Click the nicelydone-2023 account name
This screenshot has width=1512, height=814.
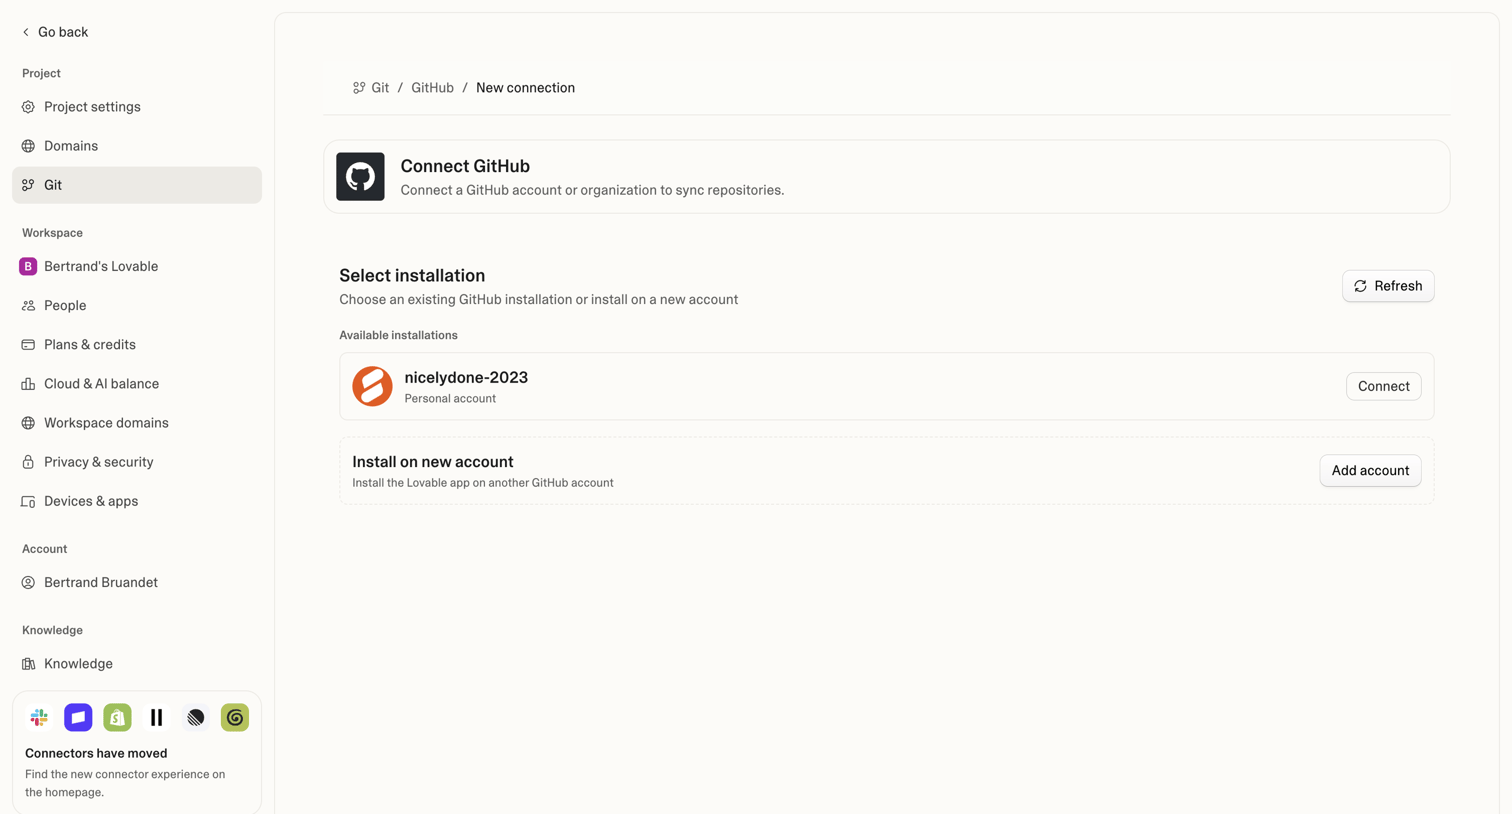click(x=466, y=378)
